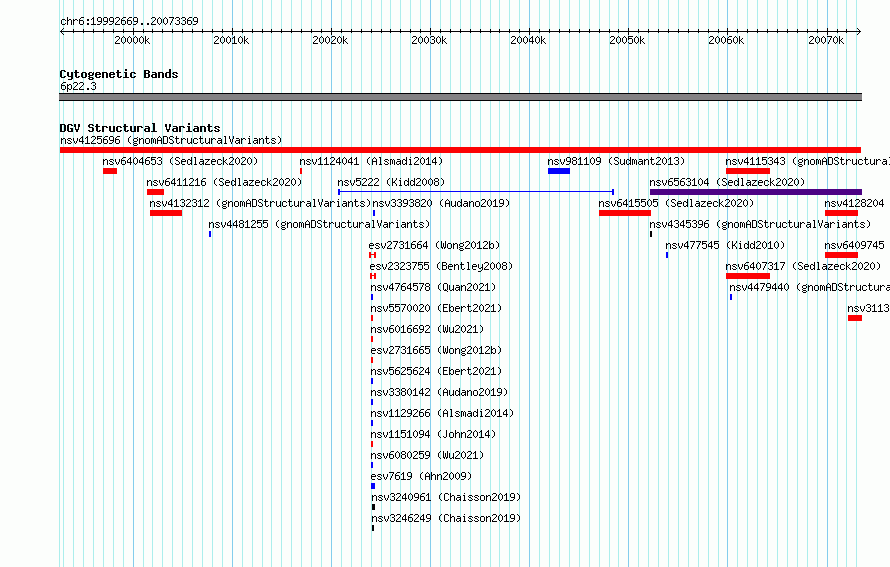
Task: Open nsv5625624 (Ebert2021) variant
Action: [436, 371]
